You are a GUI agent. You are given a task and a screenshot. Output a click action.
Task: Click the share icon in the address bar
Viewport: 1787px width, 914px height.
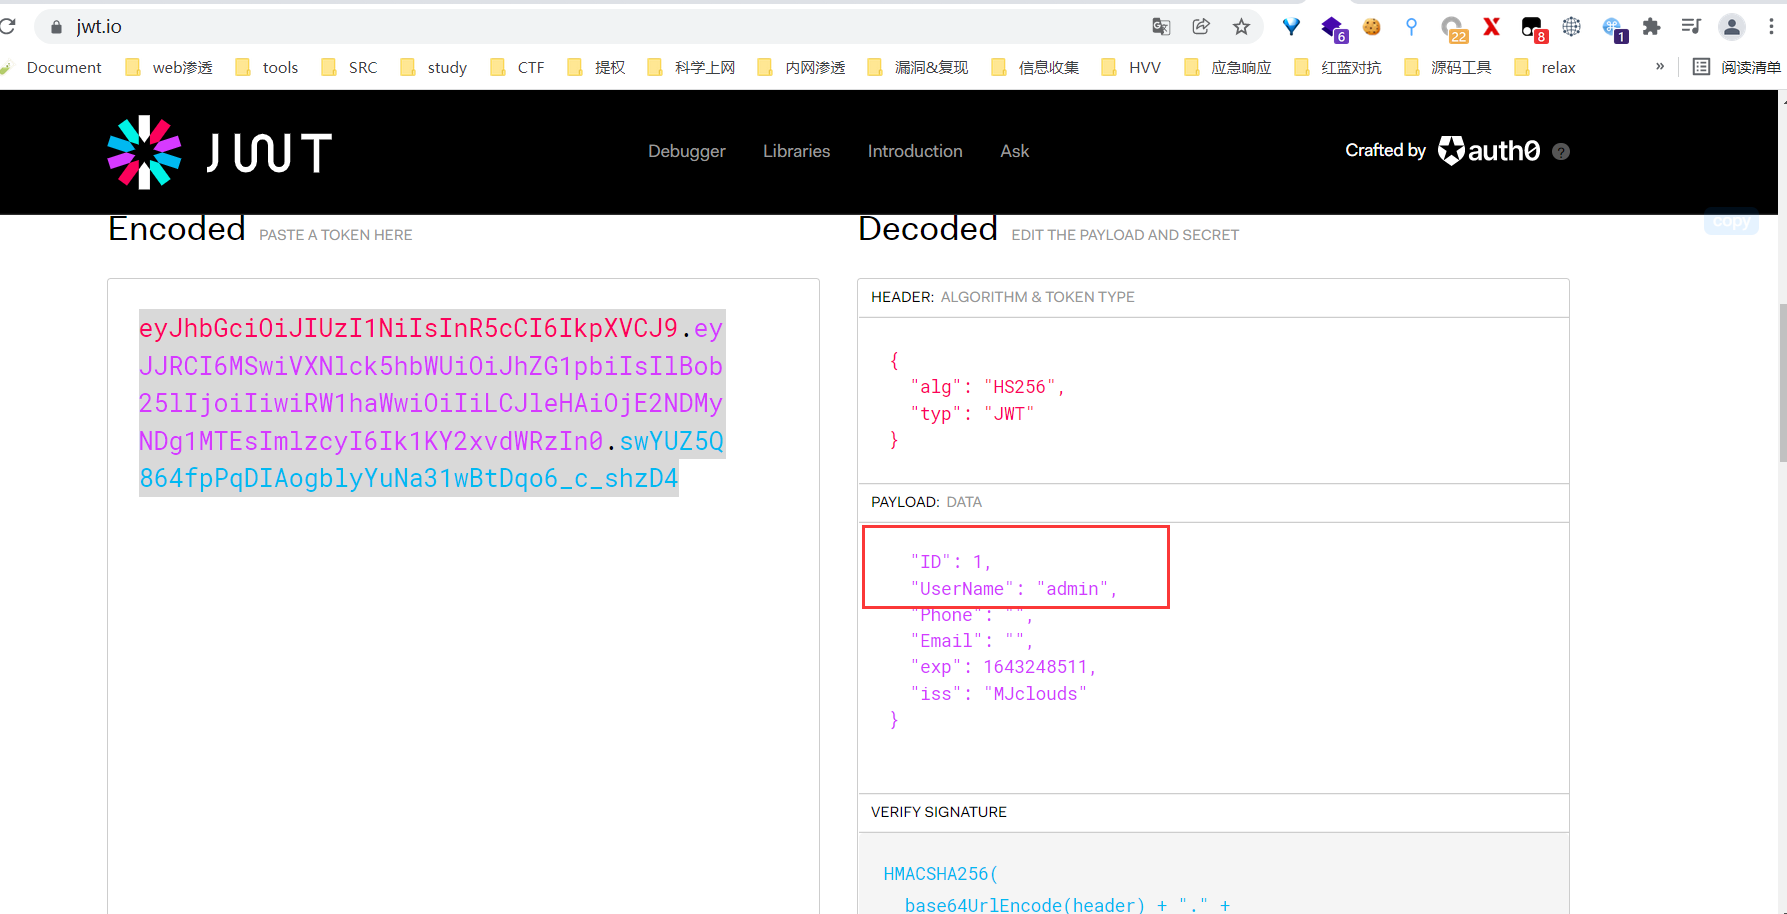pos(1201,27)
